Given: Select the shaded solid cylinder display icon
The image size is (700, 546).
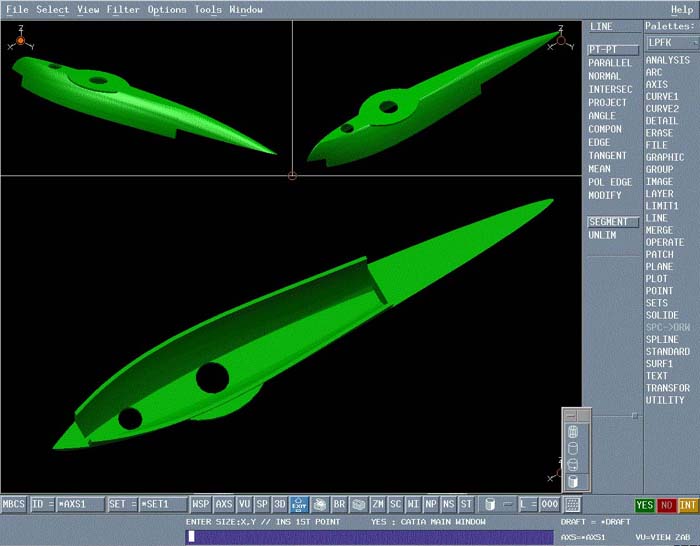Looking at the screenshot, I should 573,481.
